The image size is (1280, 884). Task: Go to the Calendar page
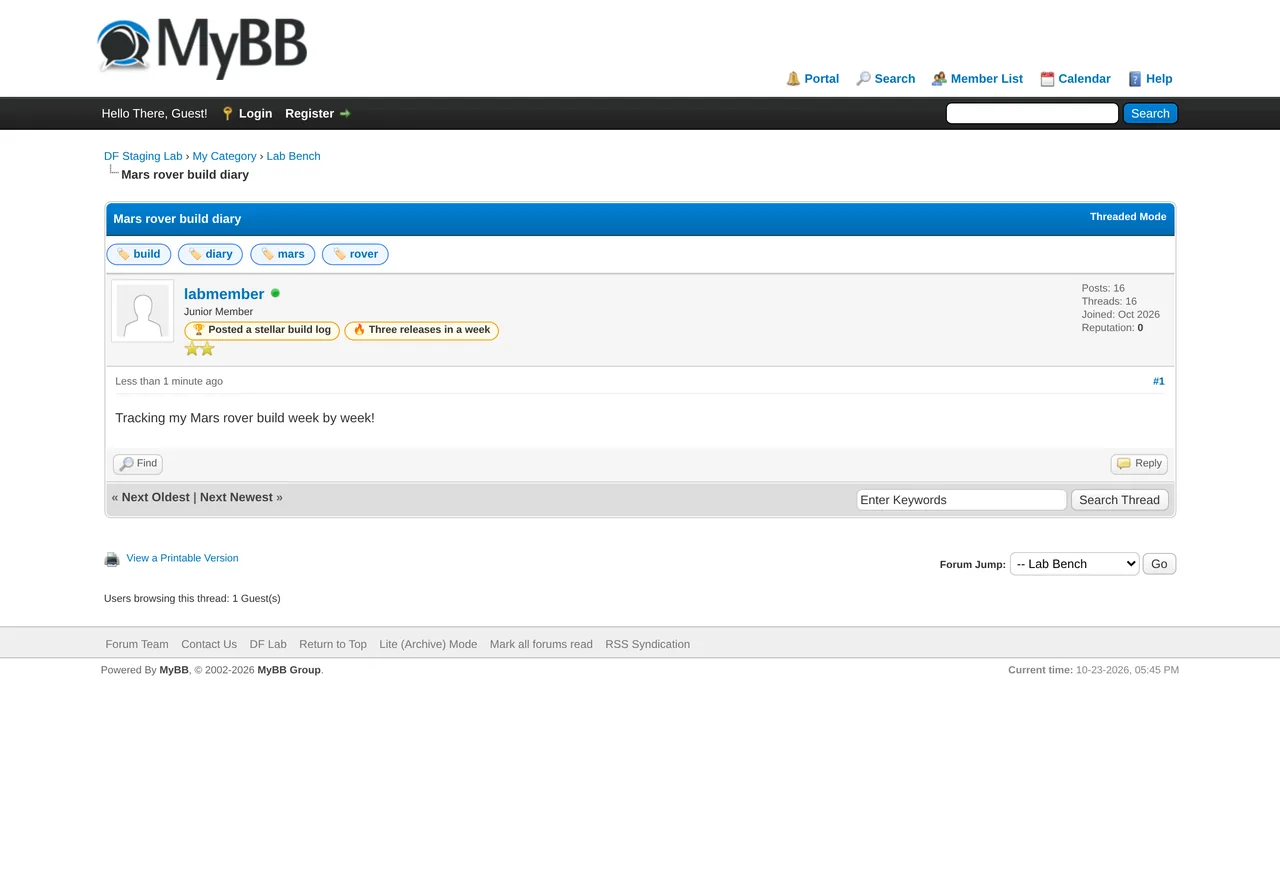click(x=1084, y=79)
